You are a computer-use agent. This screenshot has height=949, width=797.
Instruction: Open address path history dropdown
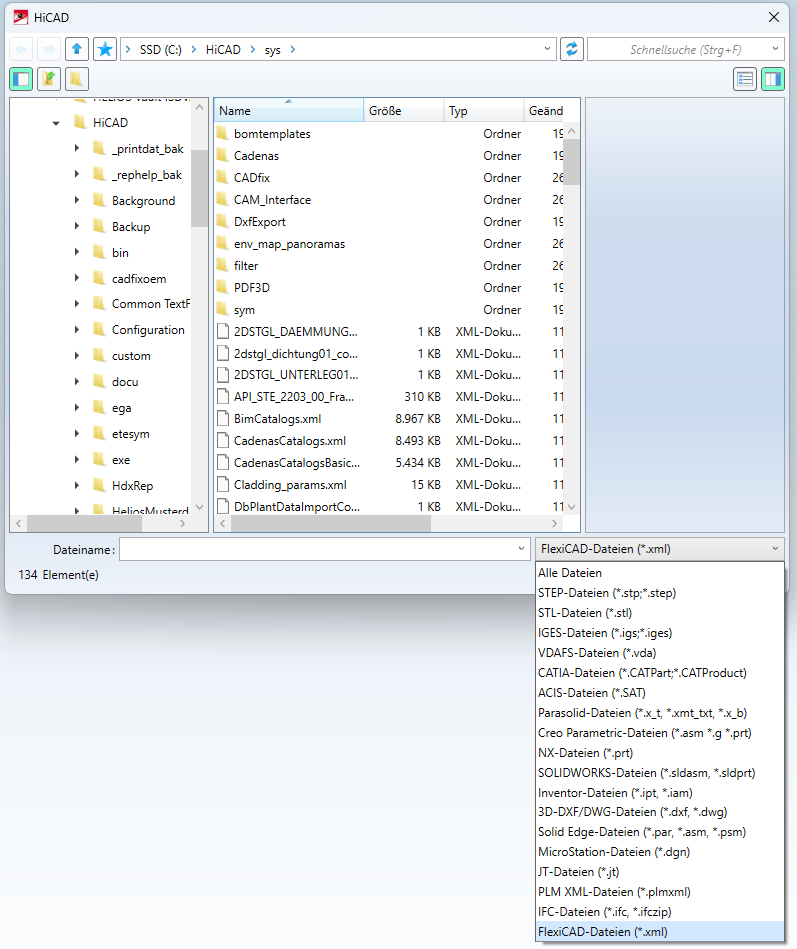coord(547,49)
